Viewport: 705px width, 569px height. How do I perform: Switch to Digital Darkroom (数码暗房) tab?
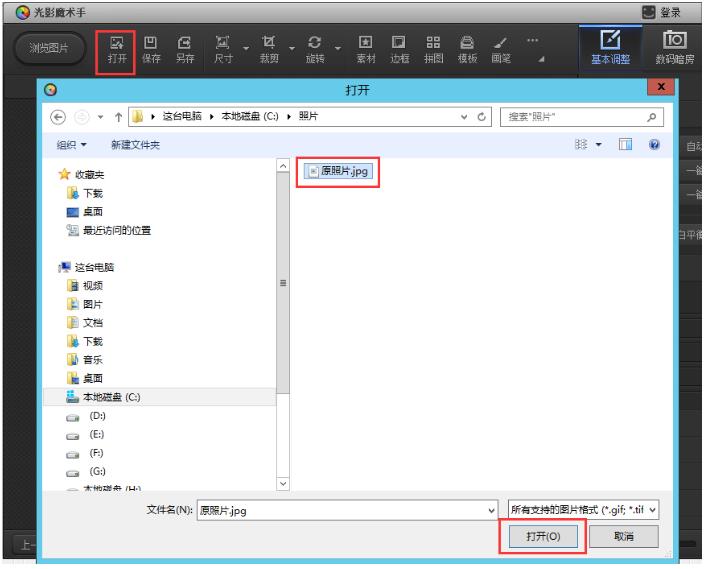[675, 48]
